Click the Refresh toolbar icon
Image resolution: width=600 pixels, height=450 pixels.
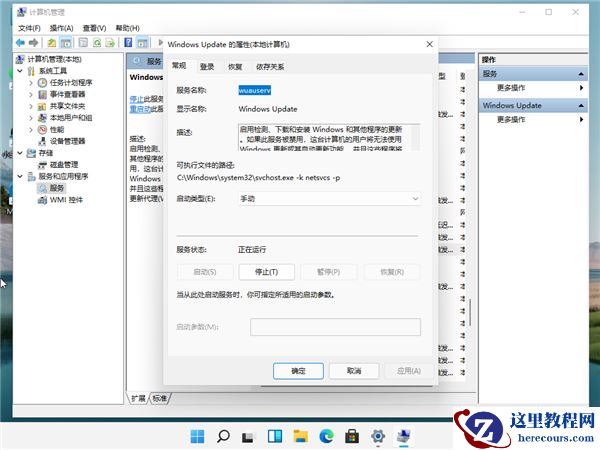pyautogui.click(x=97, y=43)
